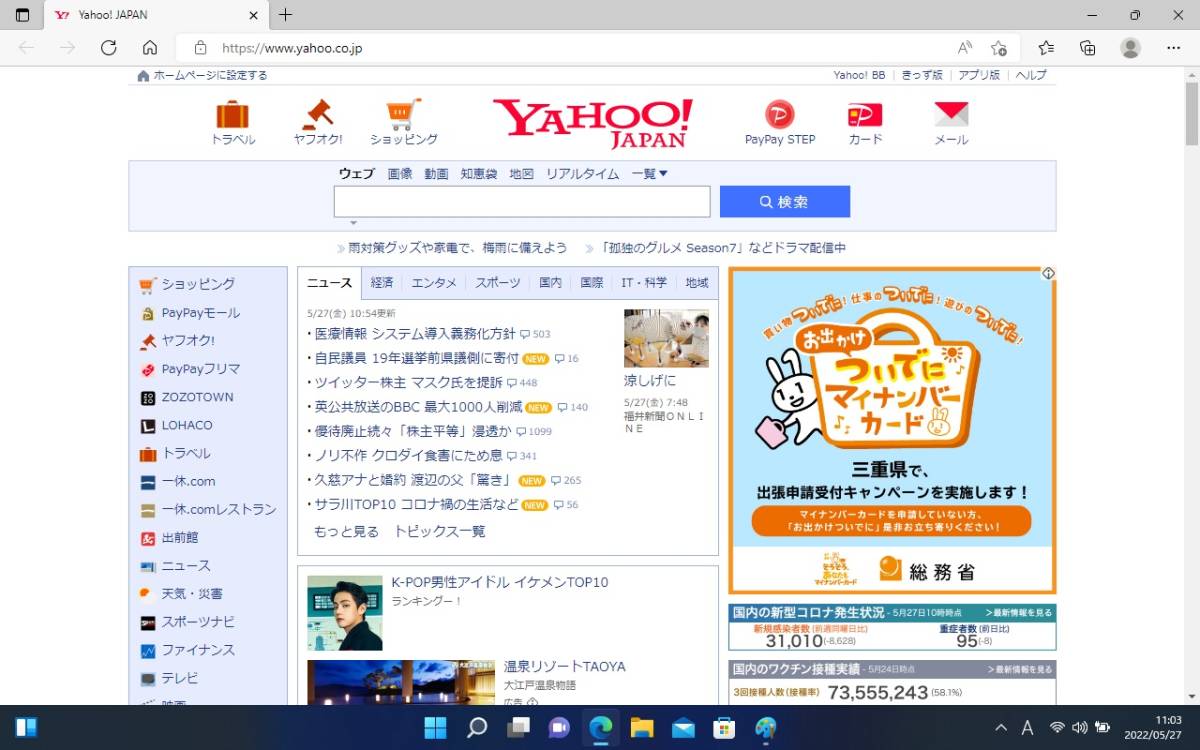Select the 地域 news tab
This screenshot has height=750, width=1200.
[x=697, y=283]
